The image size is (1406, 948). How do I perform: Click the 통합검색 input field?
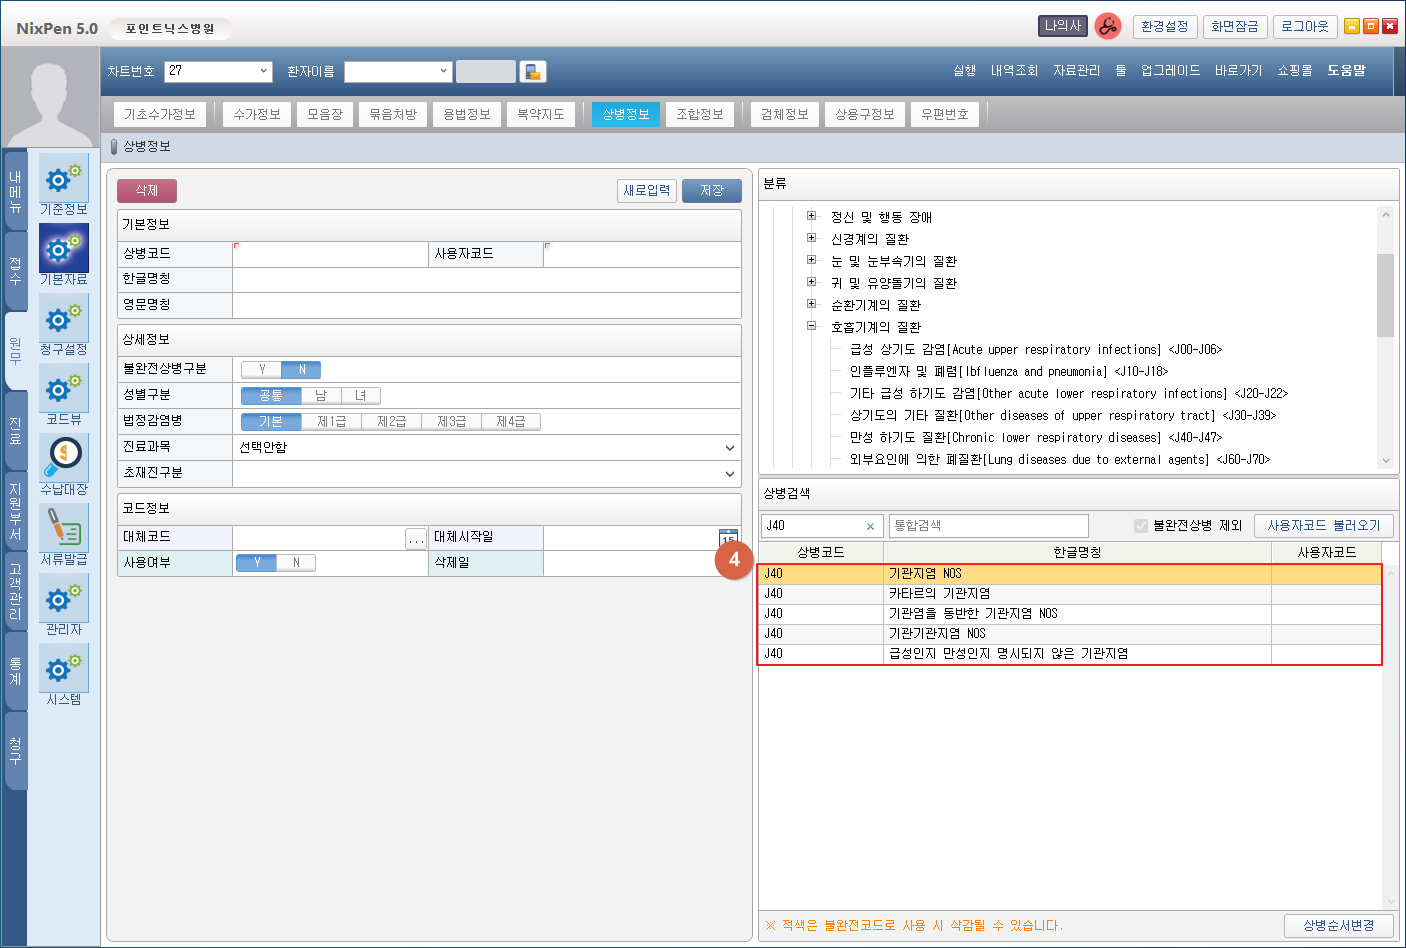tap(988, 526)
